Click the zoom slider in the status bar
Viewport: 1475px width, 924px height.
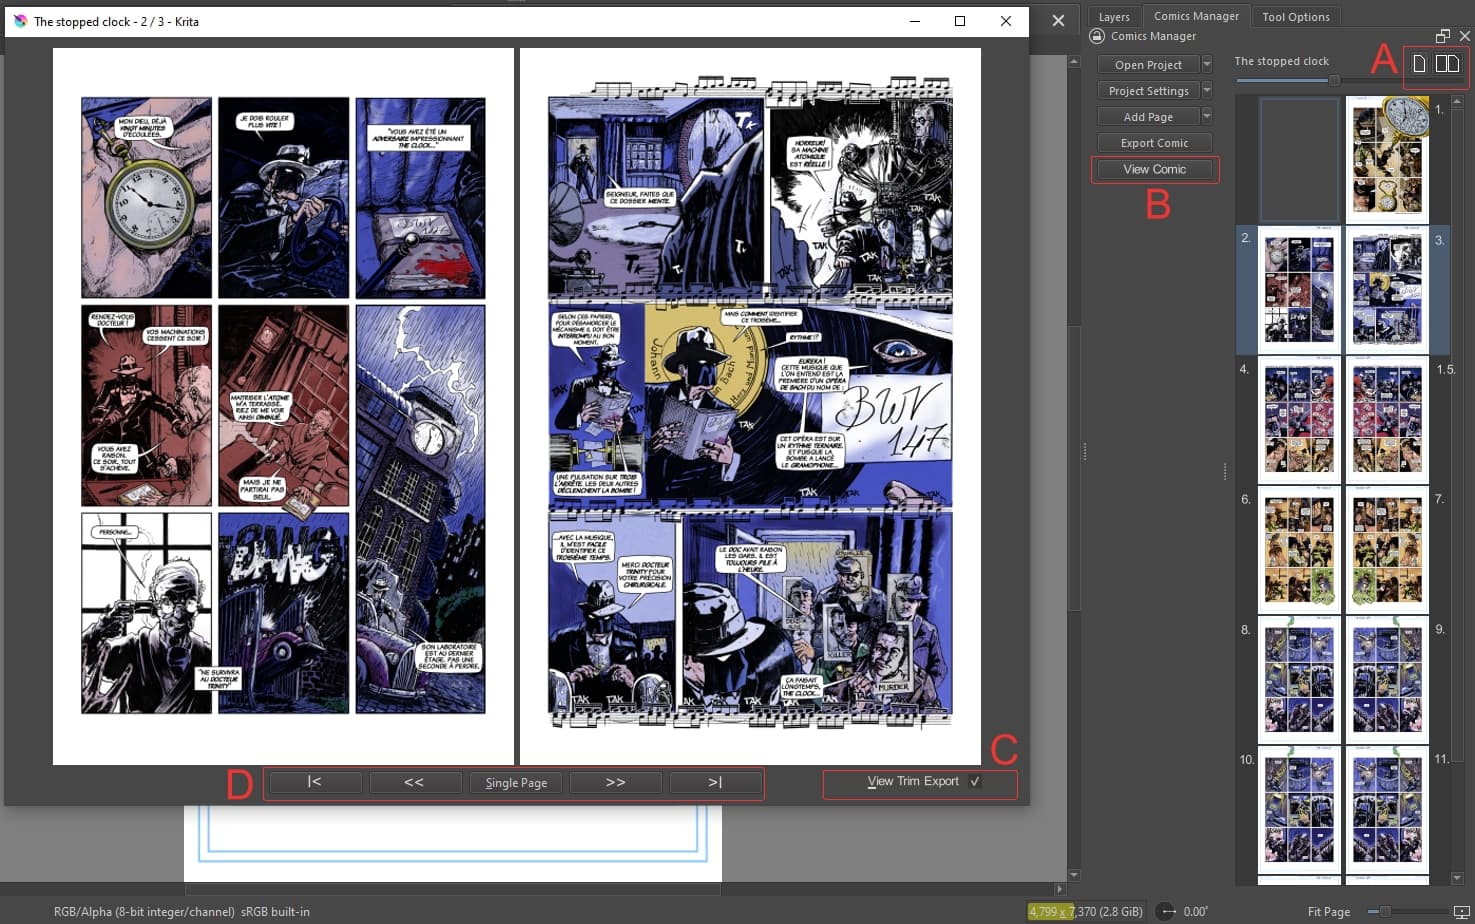pyautogui.click(x=1408, y=912)
